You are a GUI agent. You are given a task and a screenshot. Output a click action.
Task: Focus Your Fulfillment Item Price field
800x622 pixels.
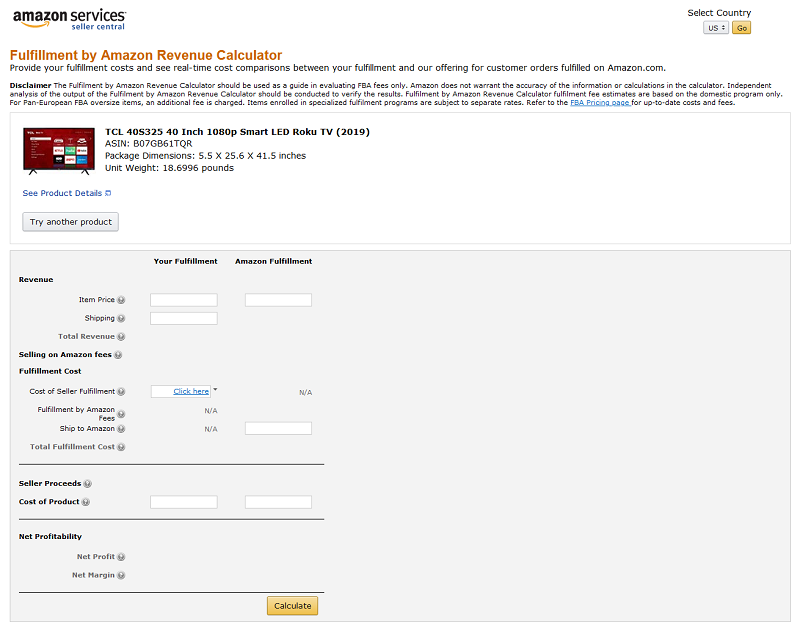[184, 300]
